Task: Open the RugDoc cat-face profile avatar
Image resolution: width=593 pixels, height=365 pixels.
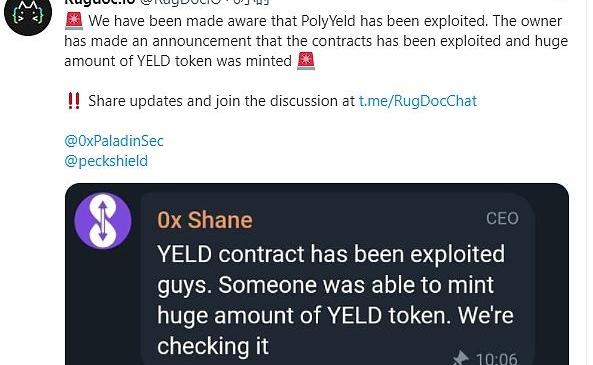Action: tap(28, 14)
